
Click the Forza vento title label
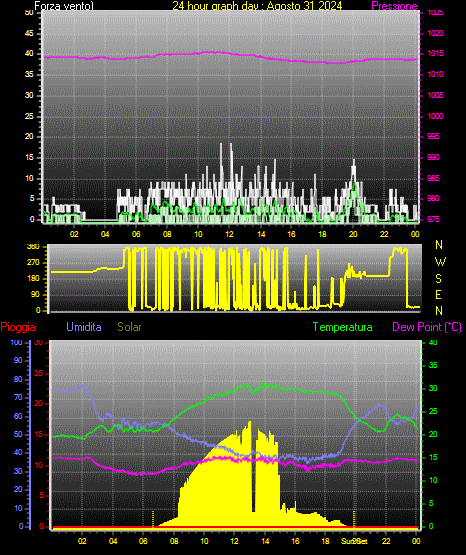64,6
